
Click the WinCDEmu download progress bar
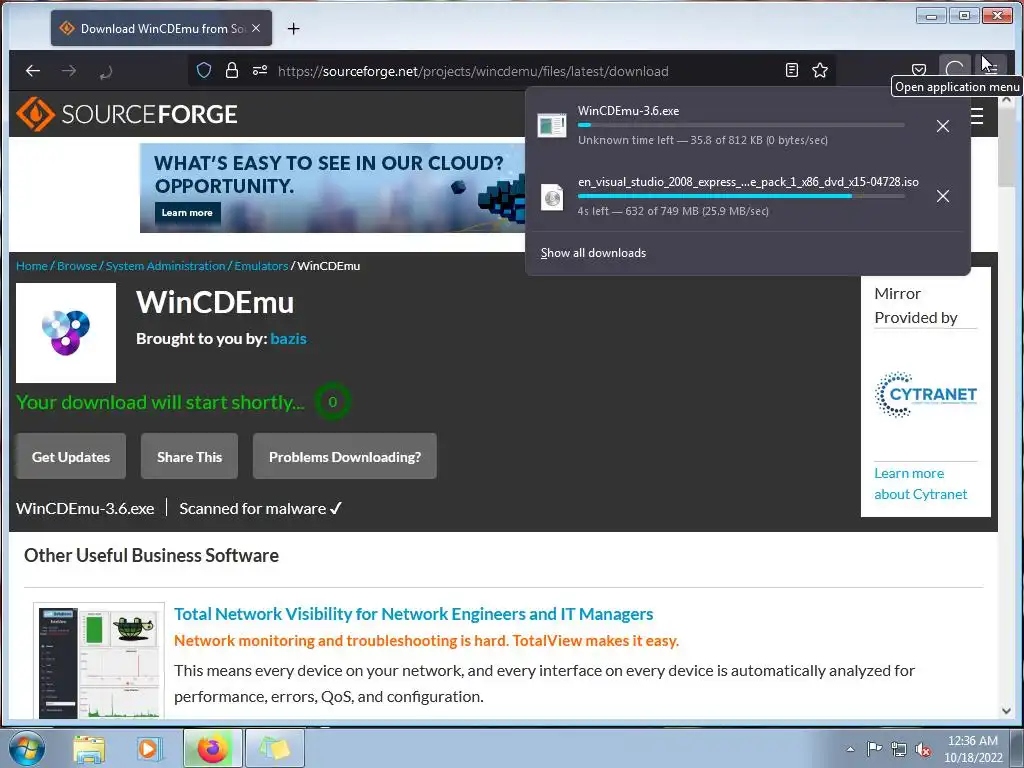pos(741,125)
